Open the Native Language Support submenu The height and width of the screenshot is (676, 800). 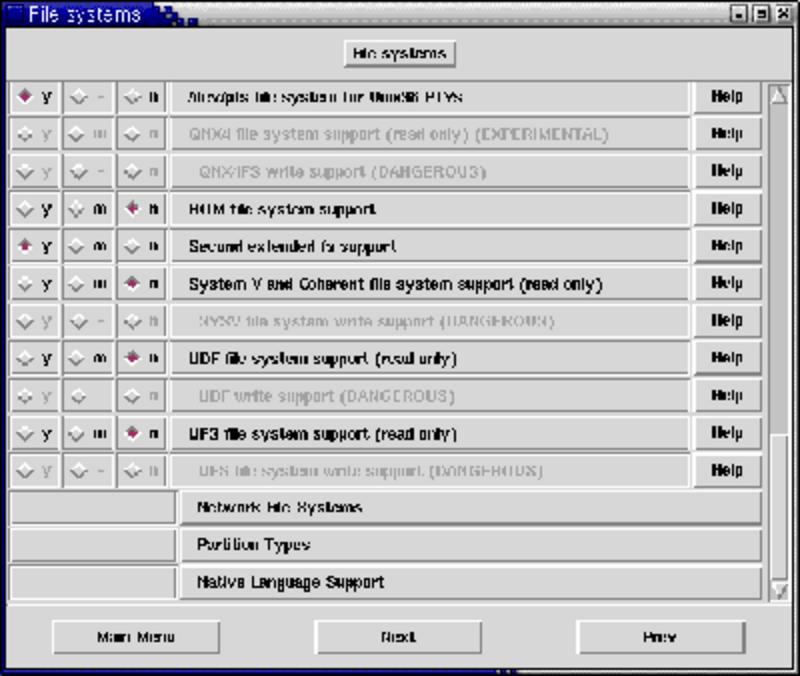(x=470, y=582)
